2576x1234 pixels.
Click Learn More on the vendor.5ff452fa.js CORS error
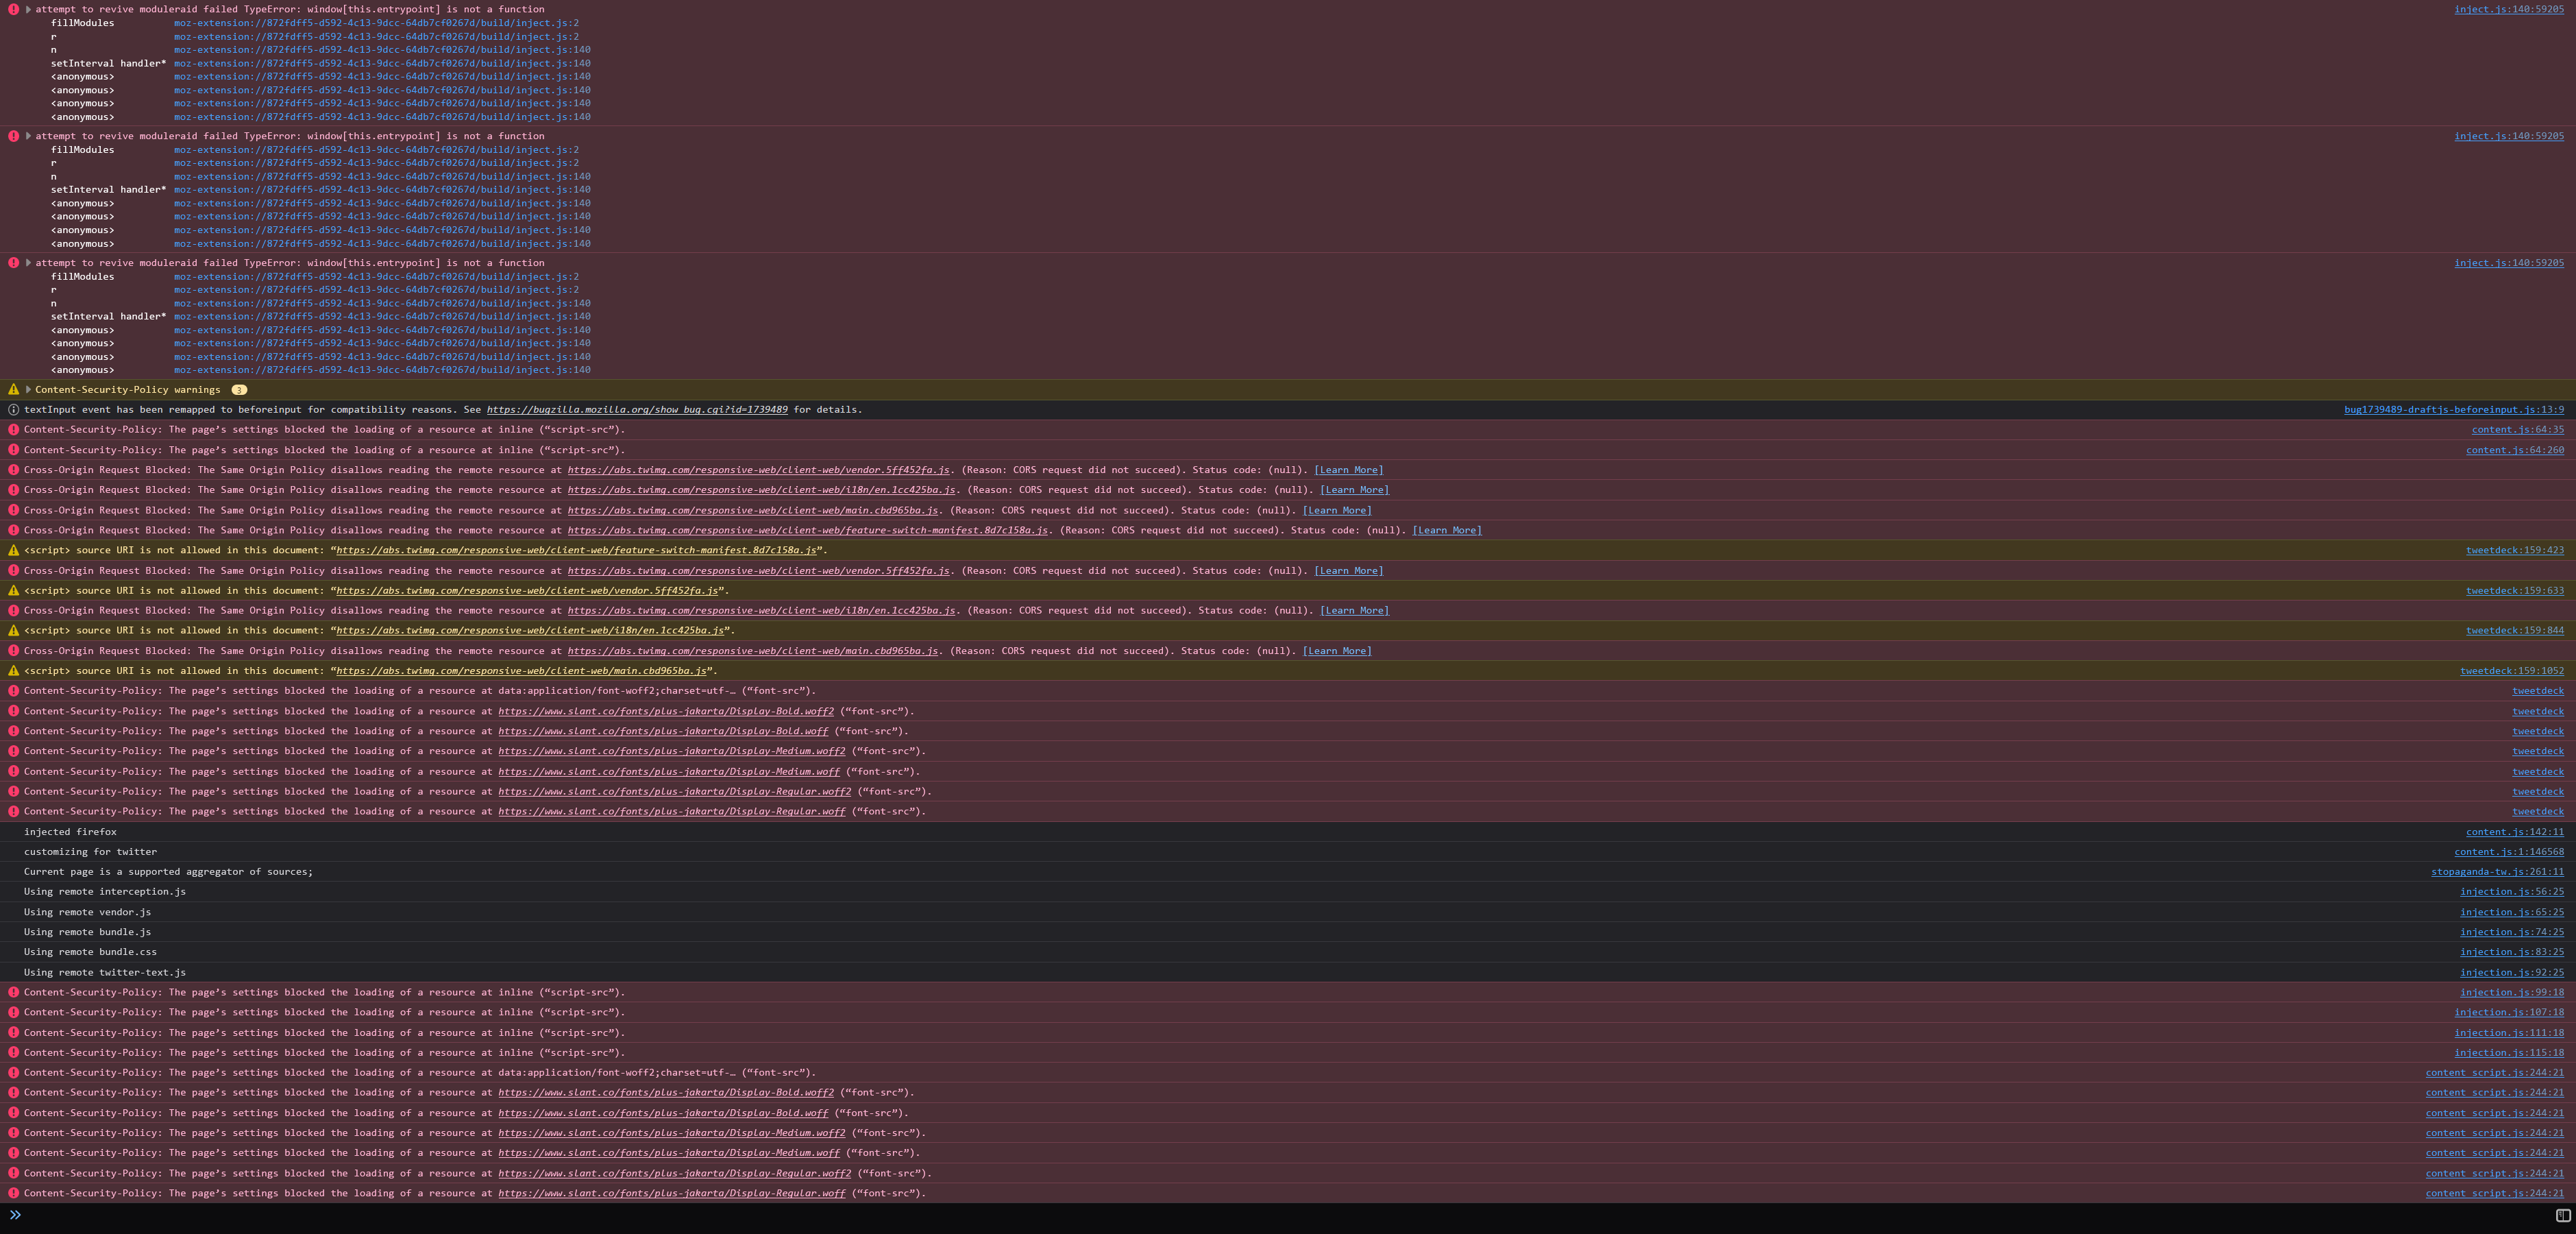tap(1349, 470)
